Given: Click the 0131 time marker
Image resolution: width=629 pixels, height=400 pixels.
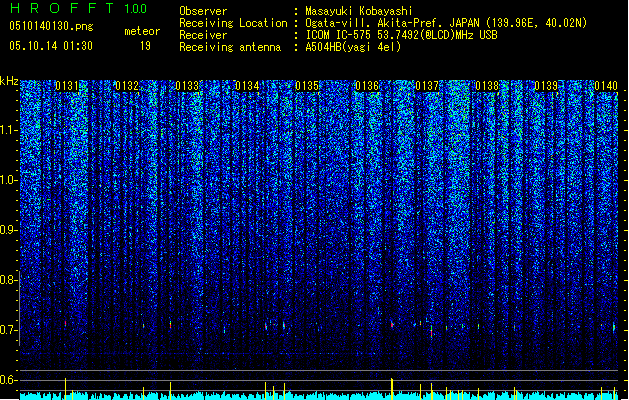Looking at the screenshot, I should pos(67,86).
